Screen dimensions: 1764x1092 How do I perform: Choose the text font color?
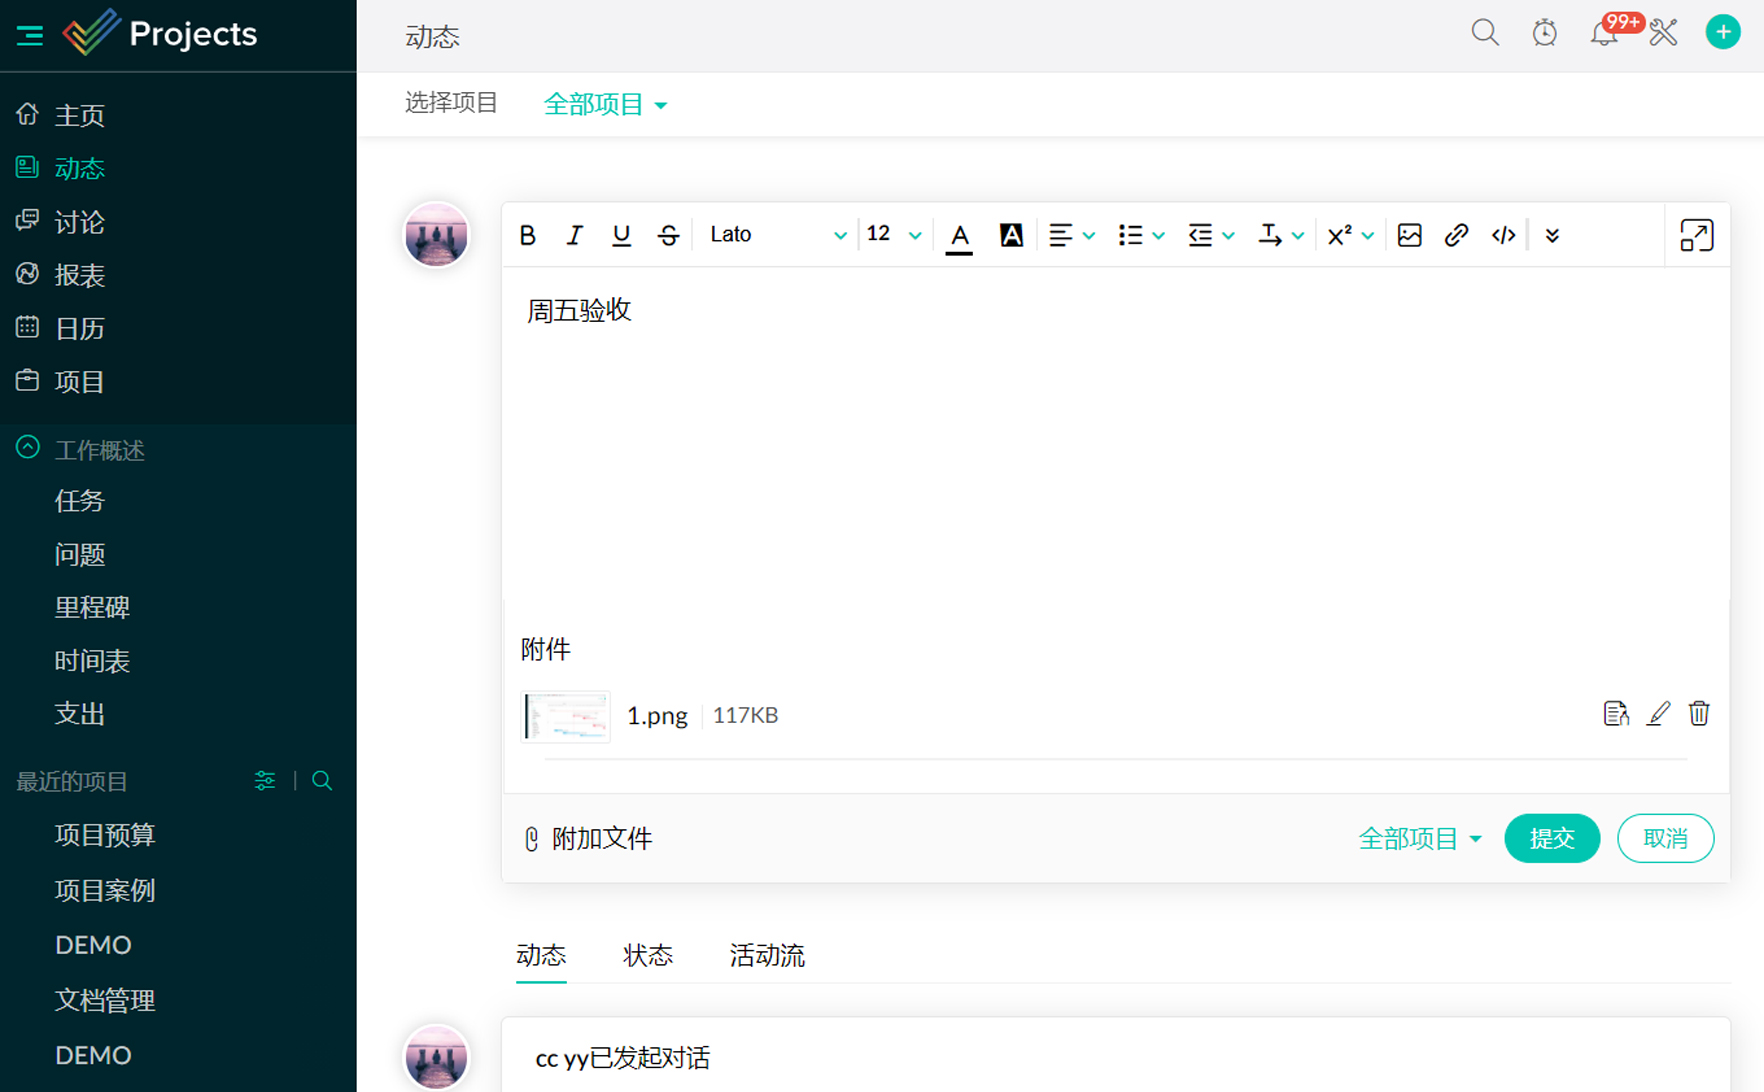[x=959, y=235]
